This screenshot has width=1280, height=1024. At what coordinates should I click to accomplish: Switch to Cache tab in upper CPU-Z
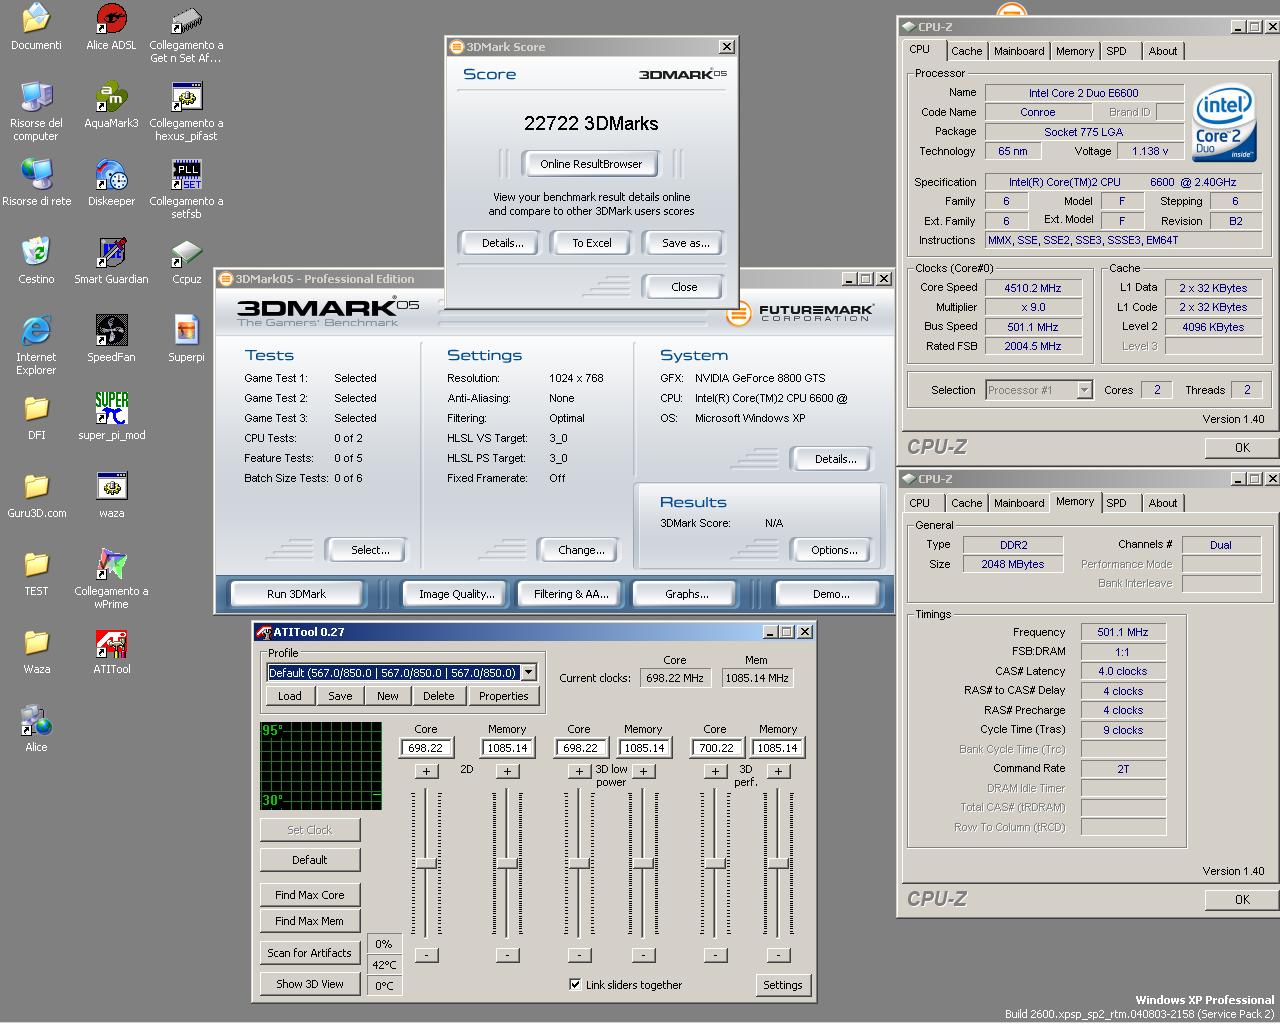pos(966,51)
